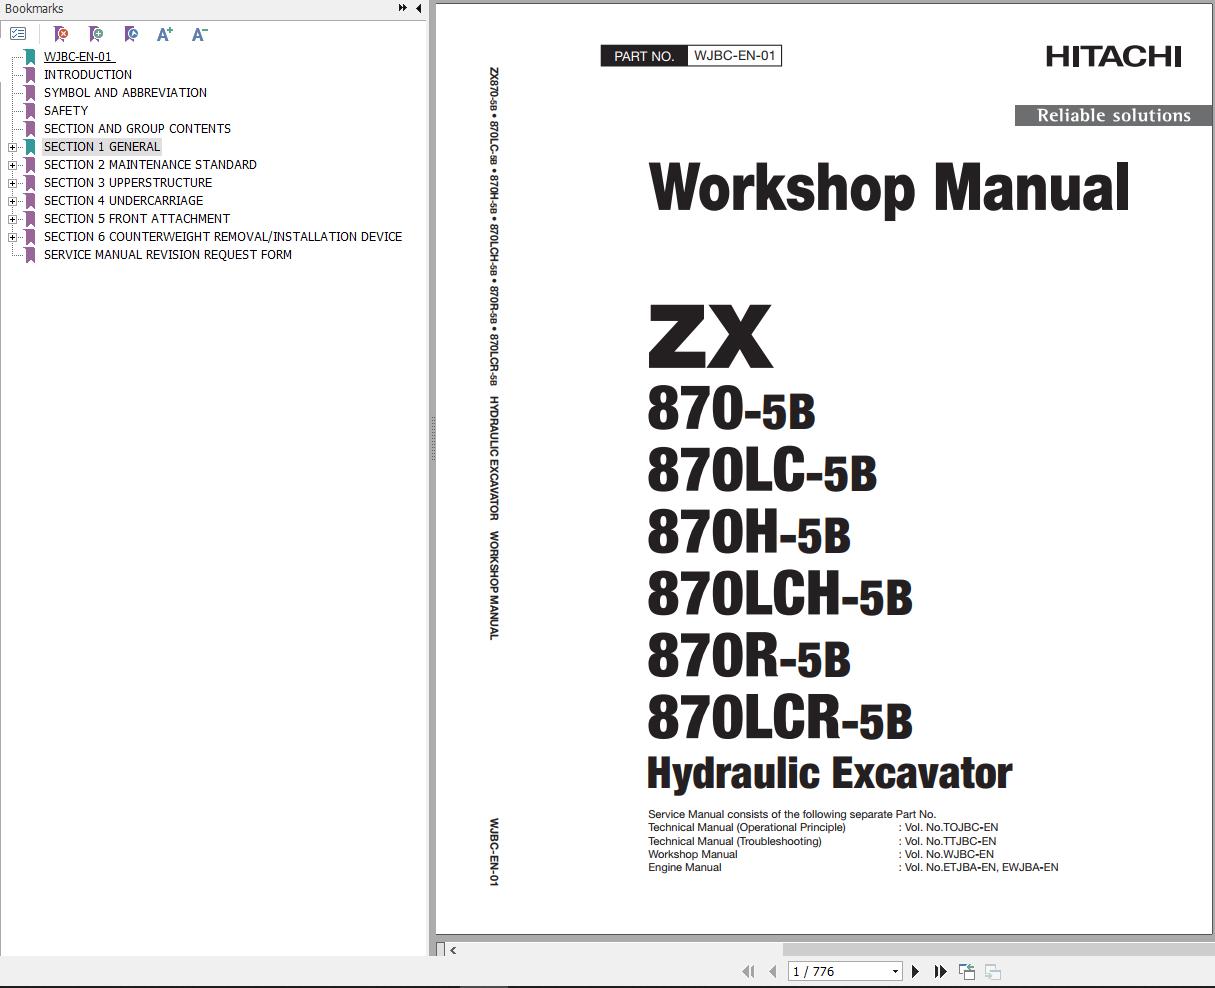1215x988 pixels.
Task: Expand SECTION 4 UNDERCARRIAGE bookmark
Action: click(12, 201)
